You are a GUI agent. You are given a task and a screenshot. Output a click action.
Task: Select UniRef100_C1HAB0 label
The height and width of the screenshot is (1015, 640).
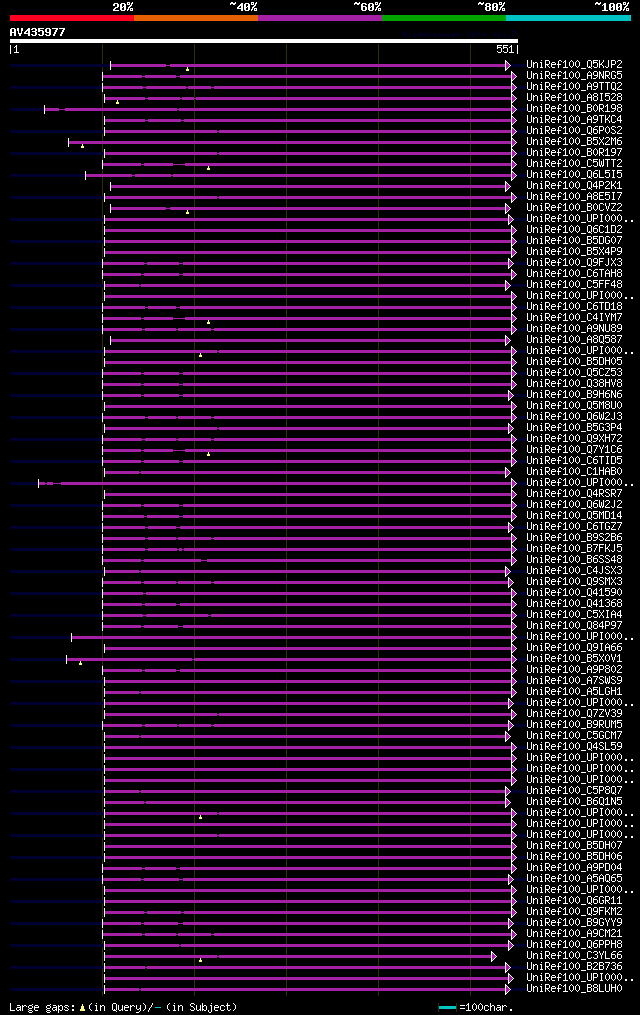tap(574, 472)
